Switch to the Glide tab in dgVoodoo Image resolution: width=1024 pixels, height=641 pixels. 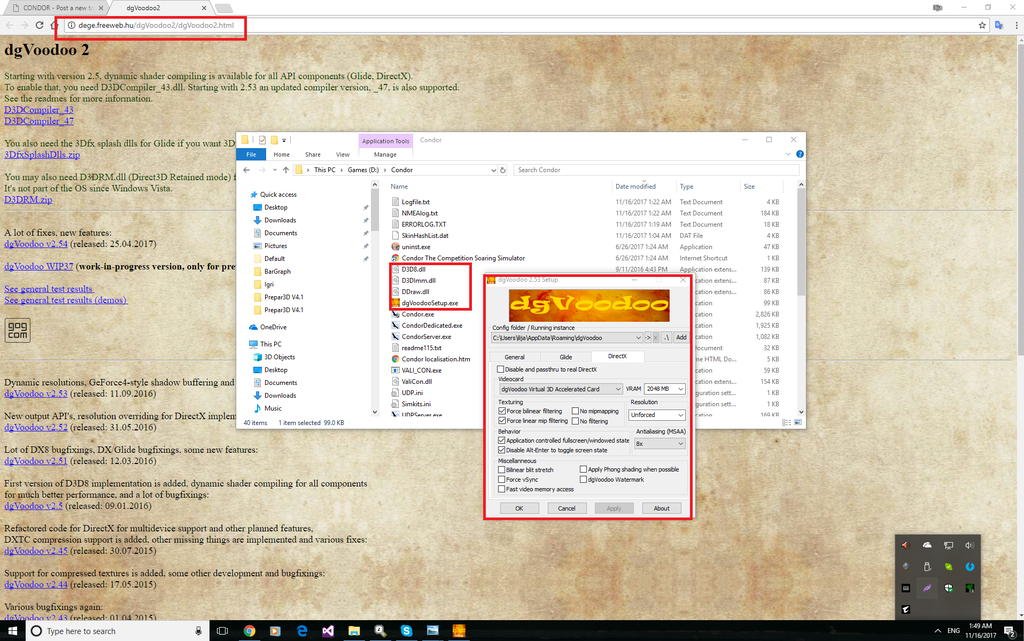[566, 357]
